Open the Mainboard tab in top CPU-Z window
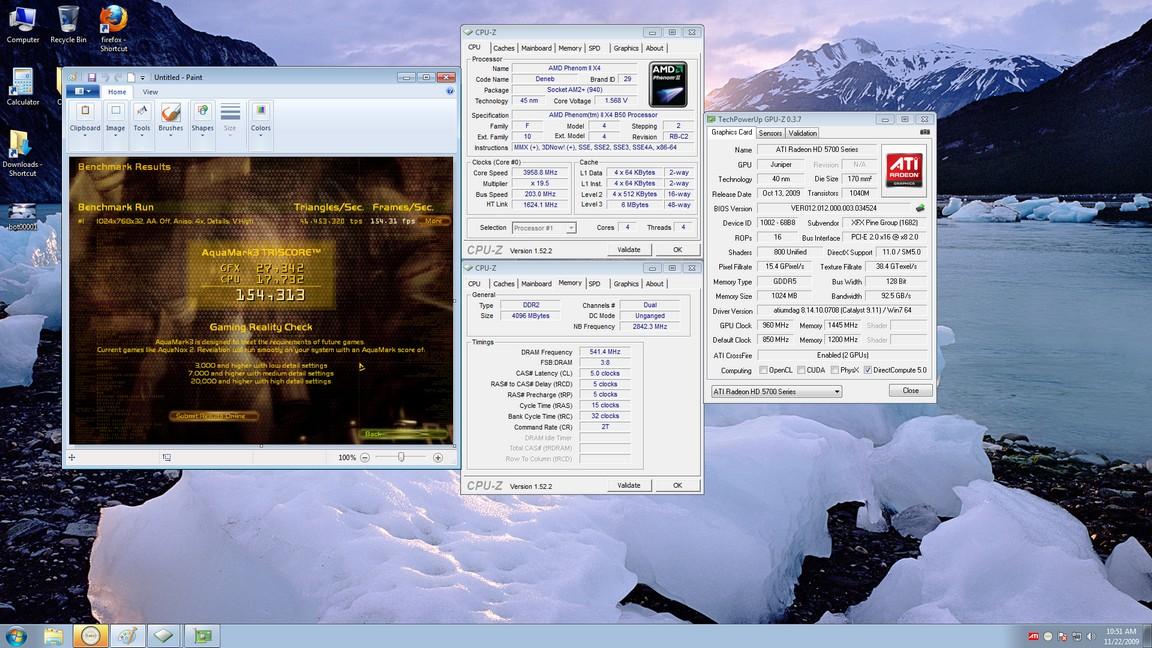Screen dimensions: 1152x648 536,48
